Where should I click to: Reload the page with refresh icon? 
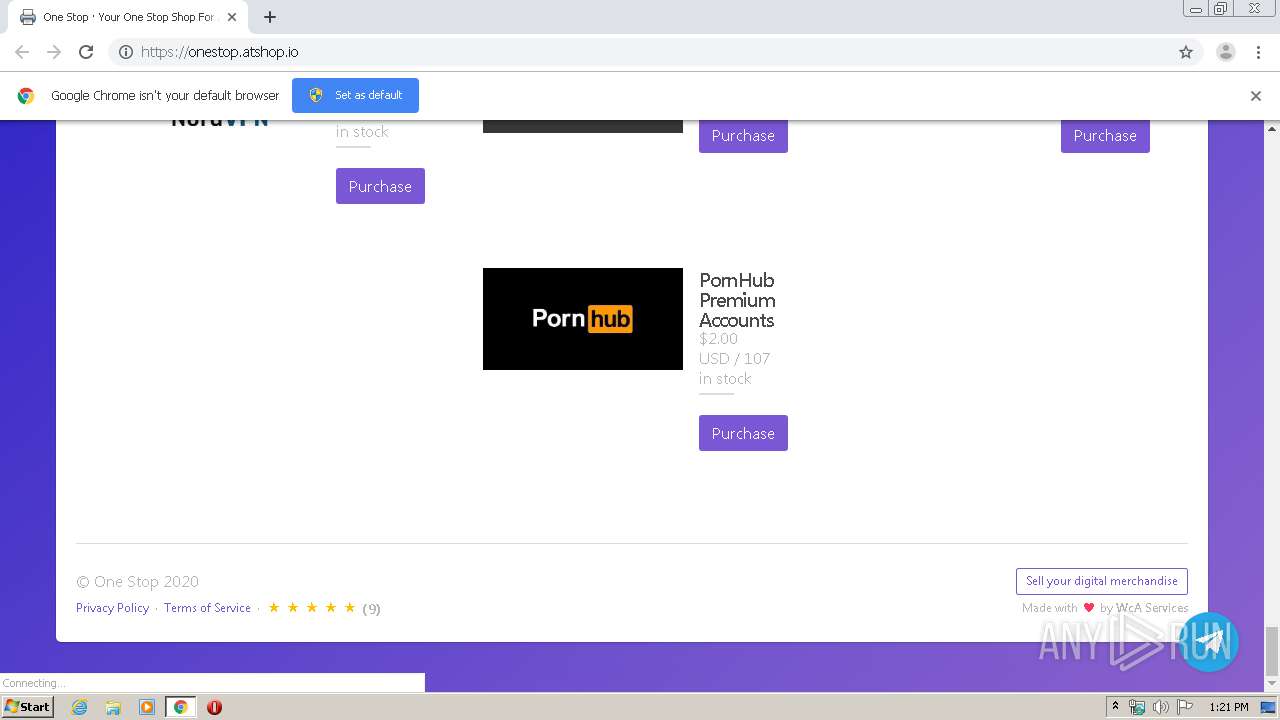(x=86, y=52)
